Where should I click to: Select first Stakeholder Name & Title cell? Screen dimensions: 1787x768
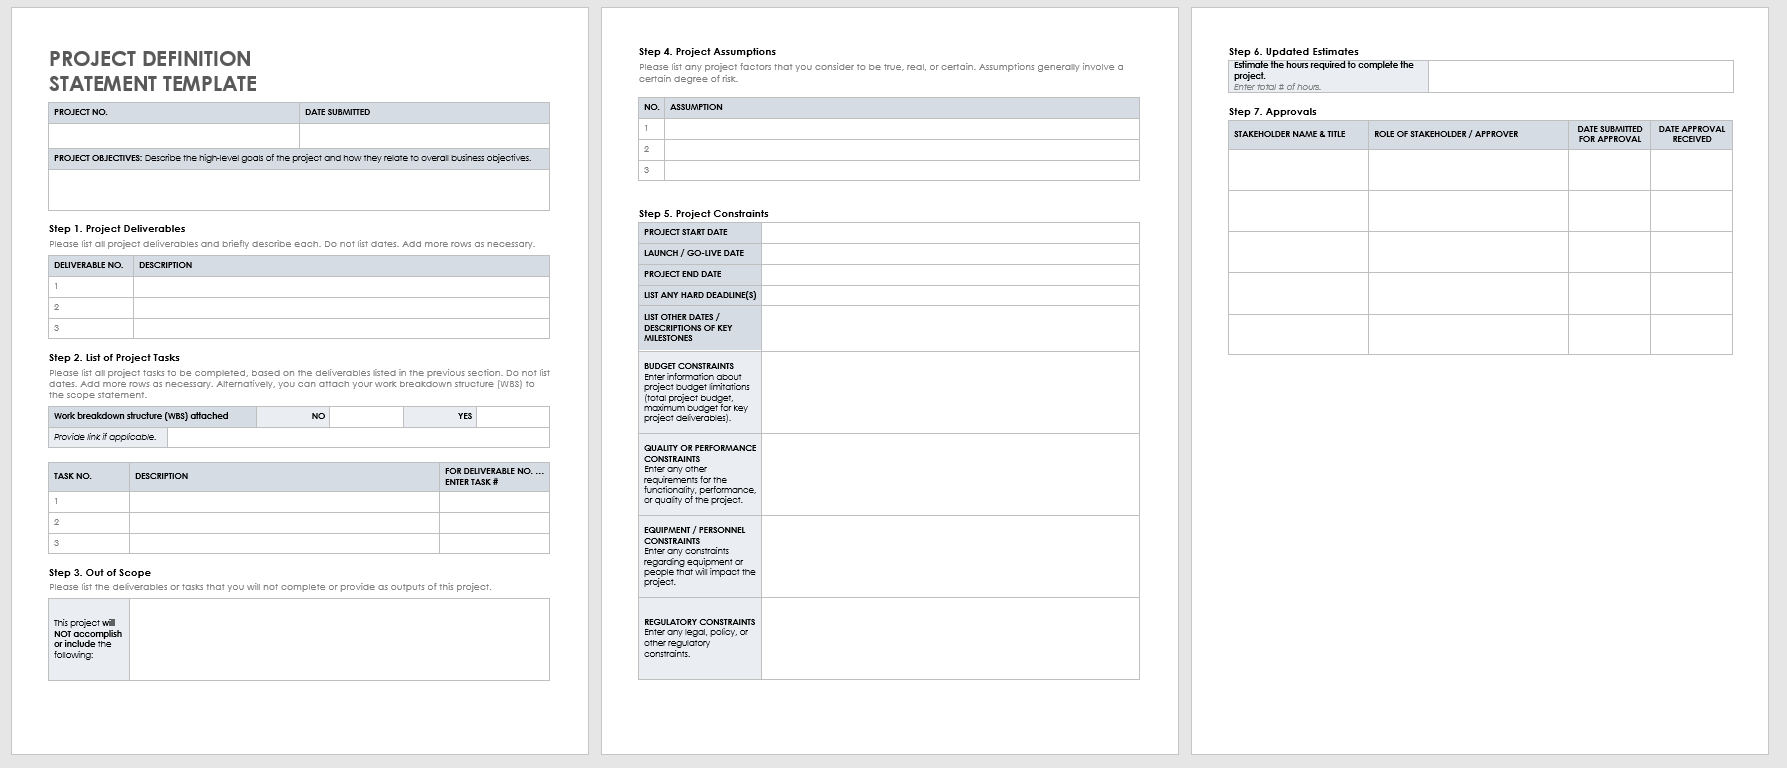(1298, 170)
